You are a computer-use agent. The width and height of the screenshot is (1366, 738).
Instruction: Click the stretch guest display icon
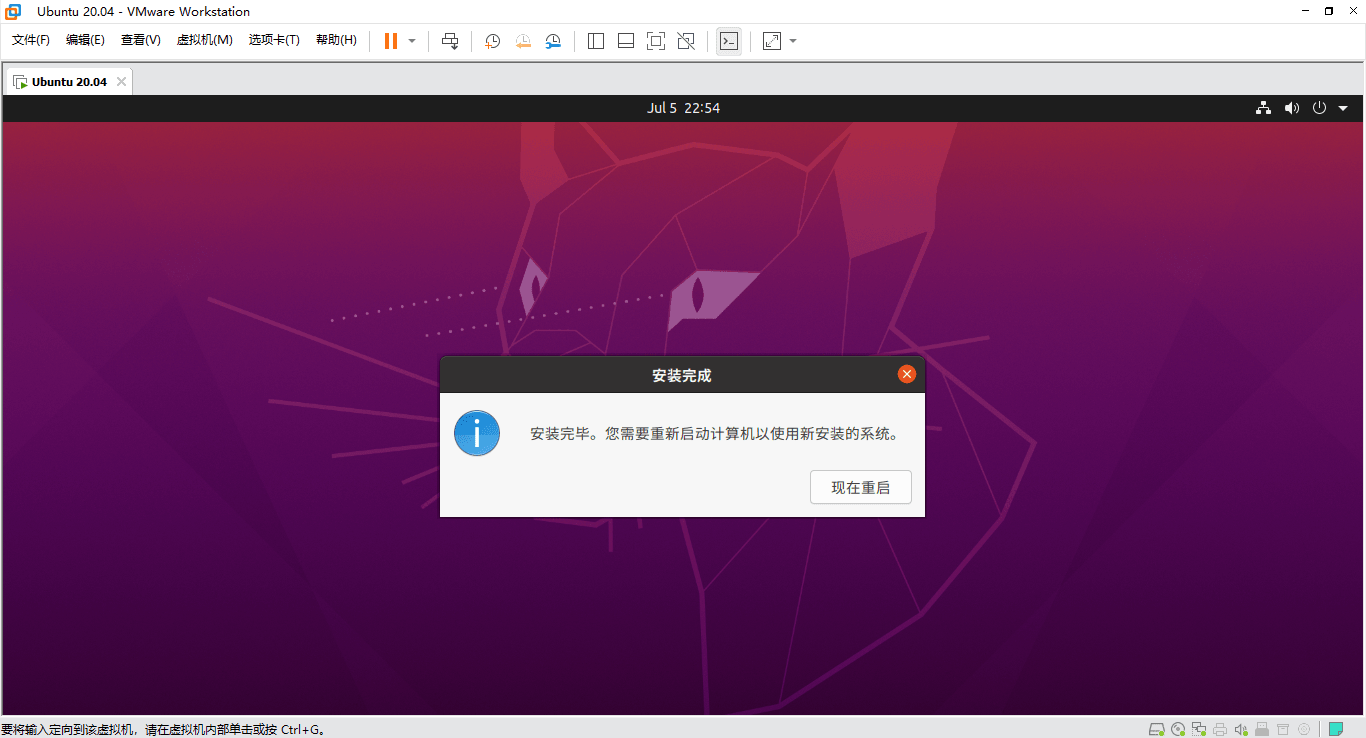pos(772,41)
